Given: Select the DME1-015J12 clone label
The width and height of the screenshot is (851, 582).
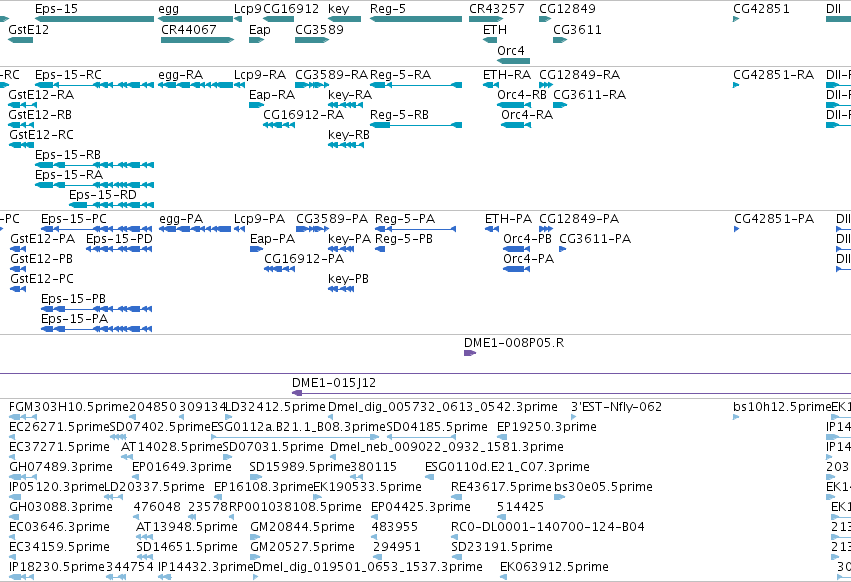Looking at the screenshot, I should coord(334,383).
